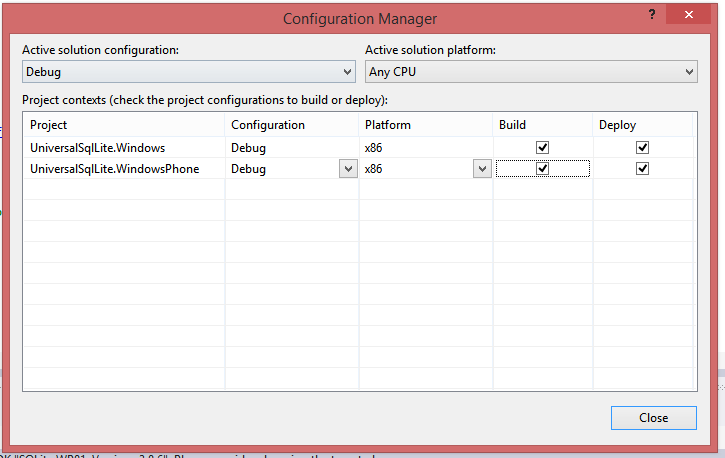Uncheck Build for UniversalSqlLite.Windows
The image size is (725, 458).
tap(542, 147)
